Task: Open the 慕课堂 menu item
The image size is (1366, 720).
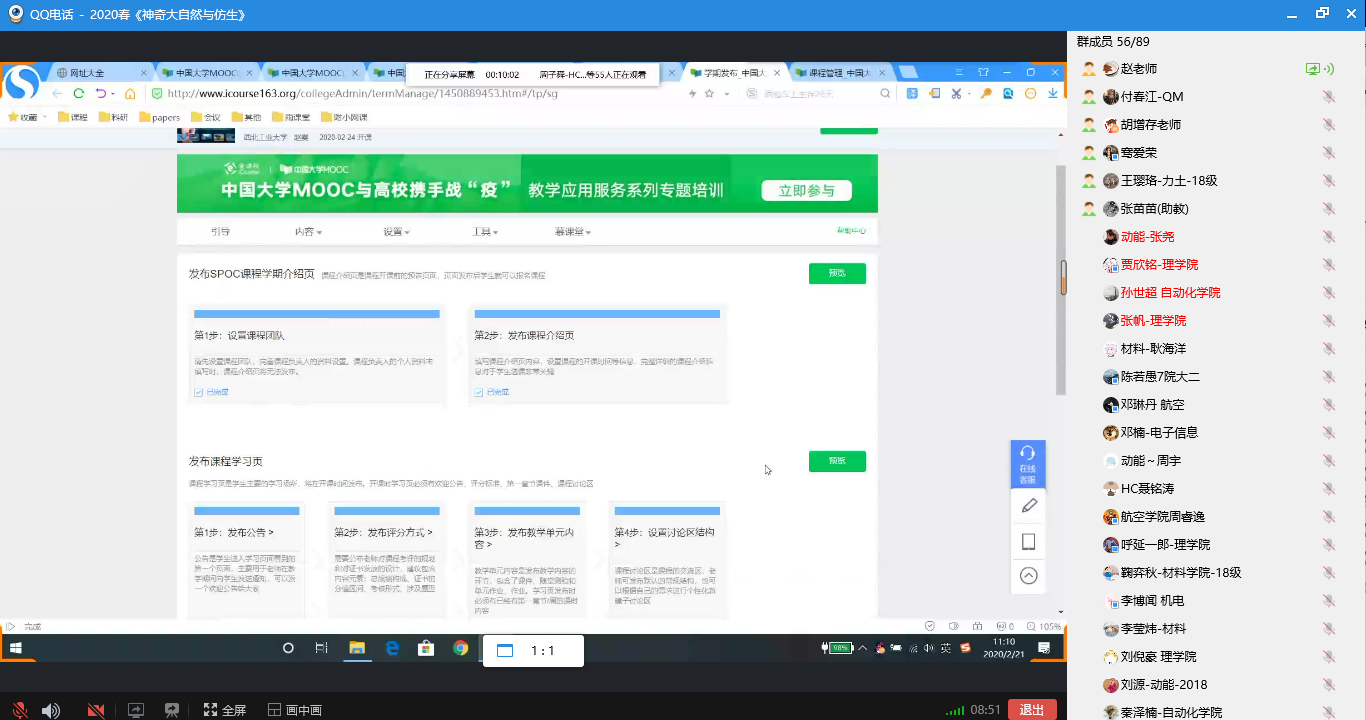Action: pos(572,232)
